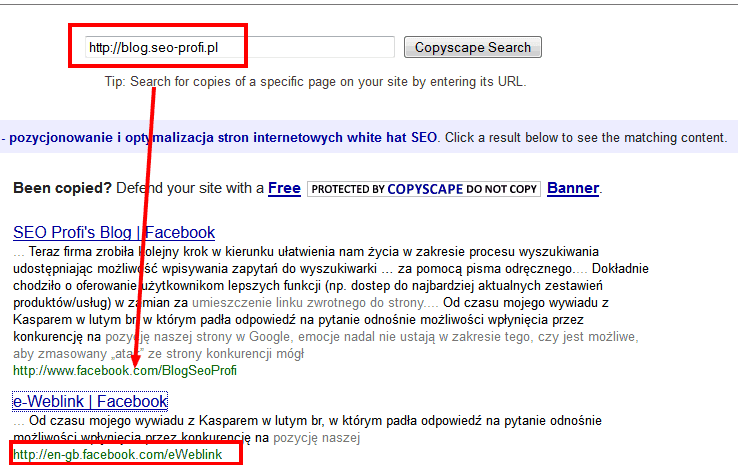Open the SEO Profi's Blog | Facebook result
Image resolution: width=738 pixels, height=465 pixels.
pyautogui.click(x=114, y=232)
